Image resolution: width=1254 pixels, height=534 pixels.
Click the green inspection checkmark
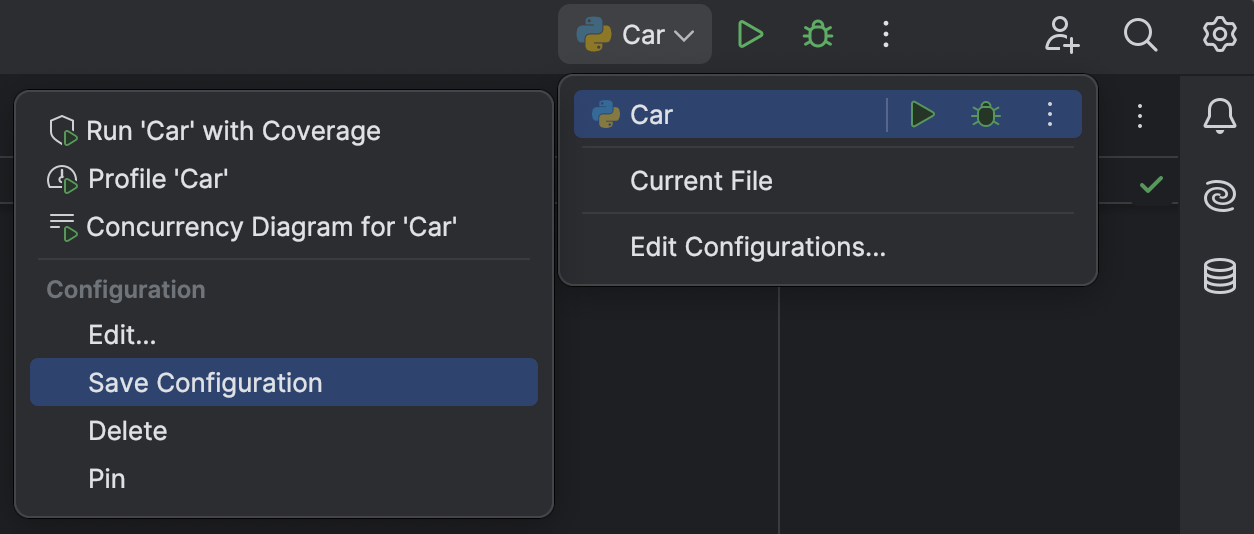coord(1151,185)
